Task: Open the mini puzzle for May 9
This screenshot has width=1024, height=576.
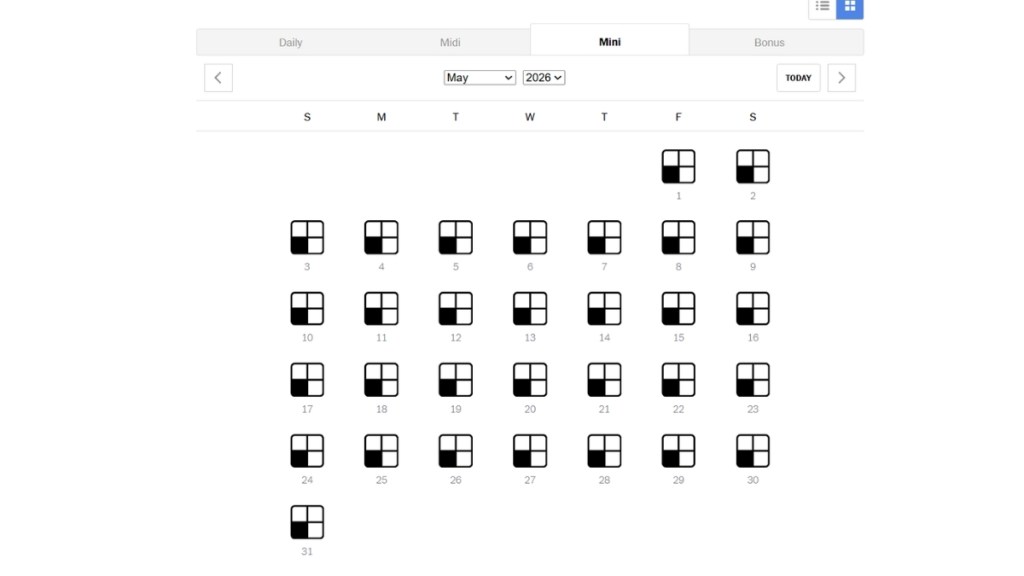Action: pos(752,238)
